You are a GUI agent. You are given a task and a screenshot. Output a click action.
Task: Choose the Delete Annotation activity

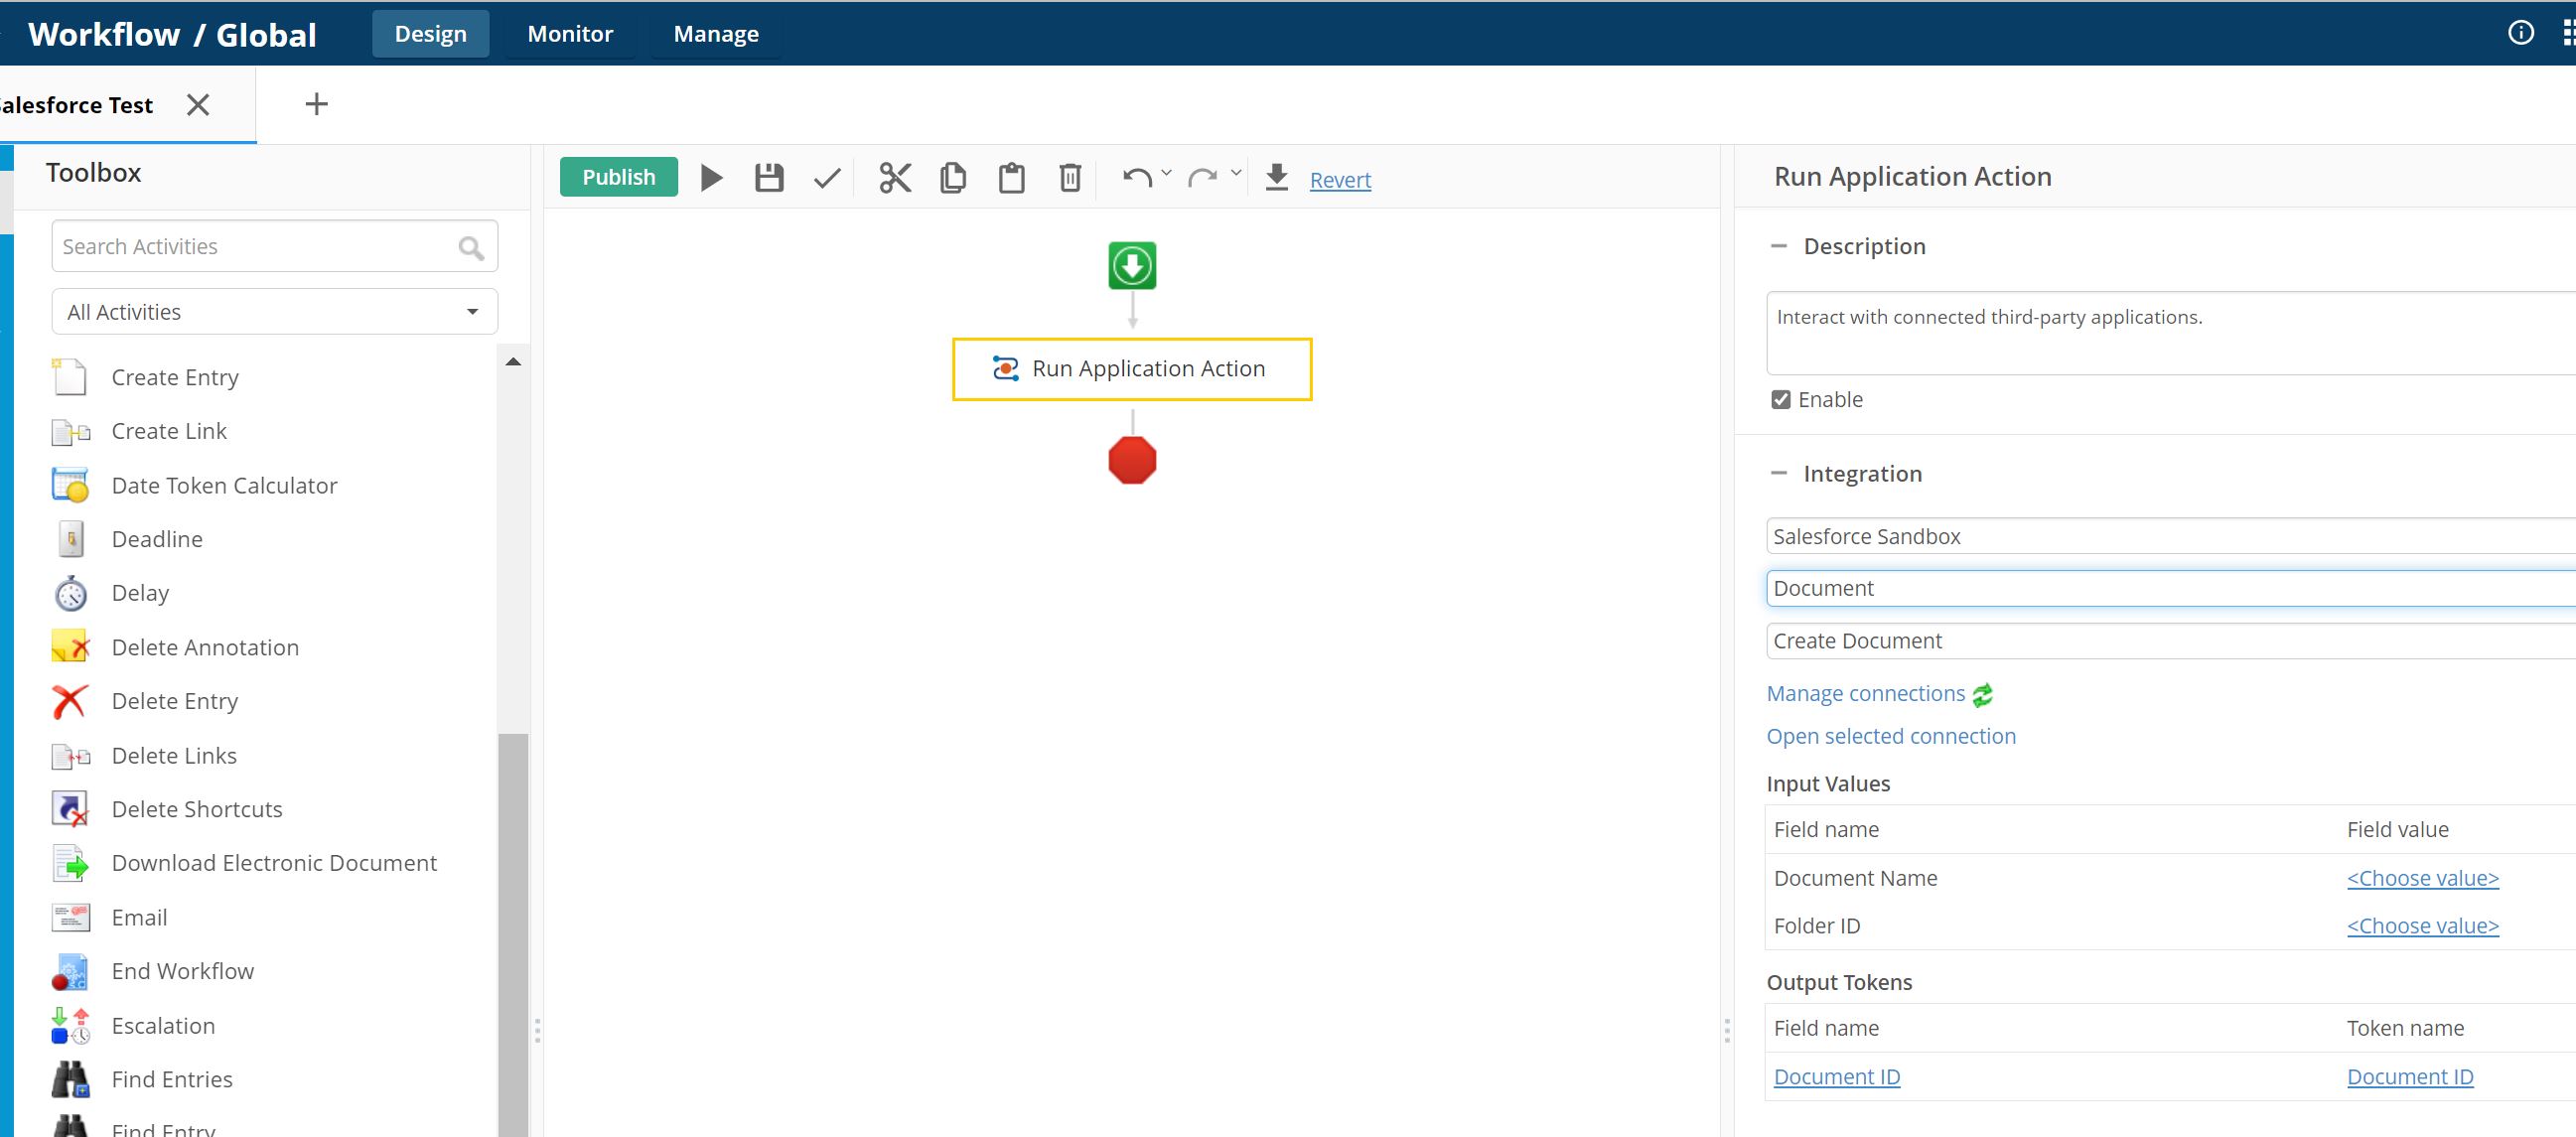tap(205, 647)
